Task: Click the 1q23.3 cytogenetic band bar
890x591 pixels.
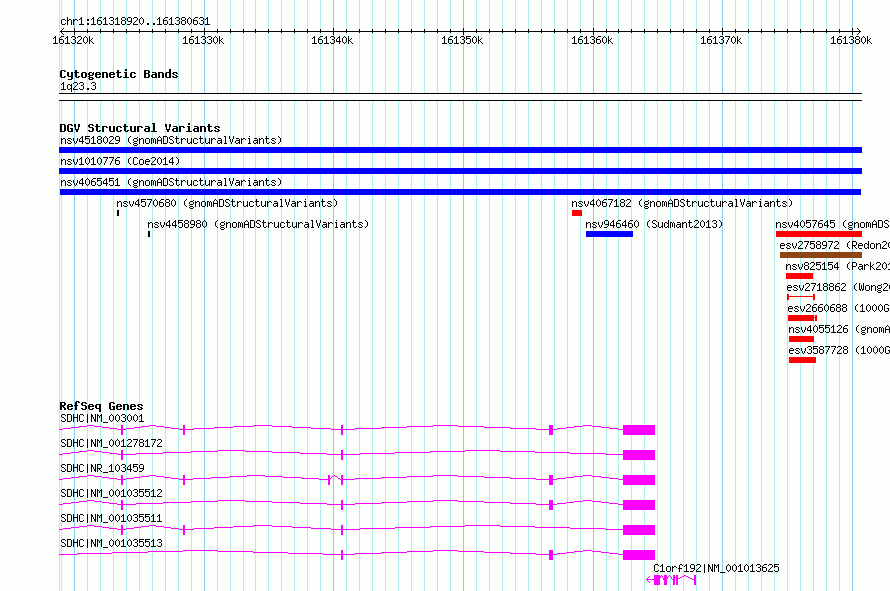Action: pos(460,97)
